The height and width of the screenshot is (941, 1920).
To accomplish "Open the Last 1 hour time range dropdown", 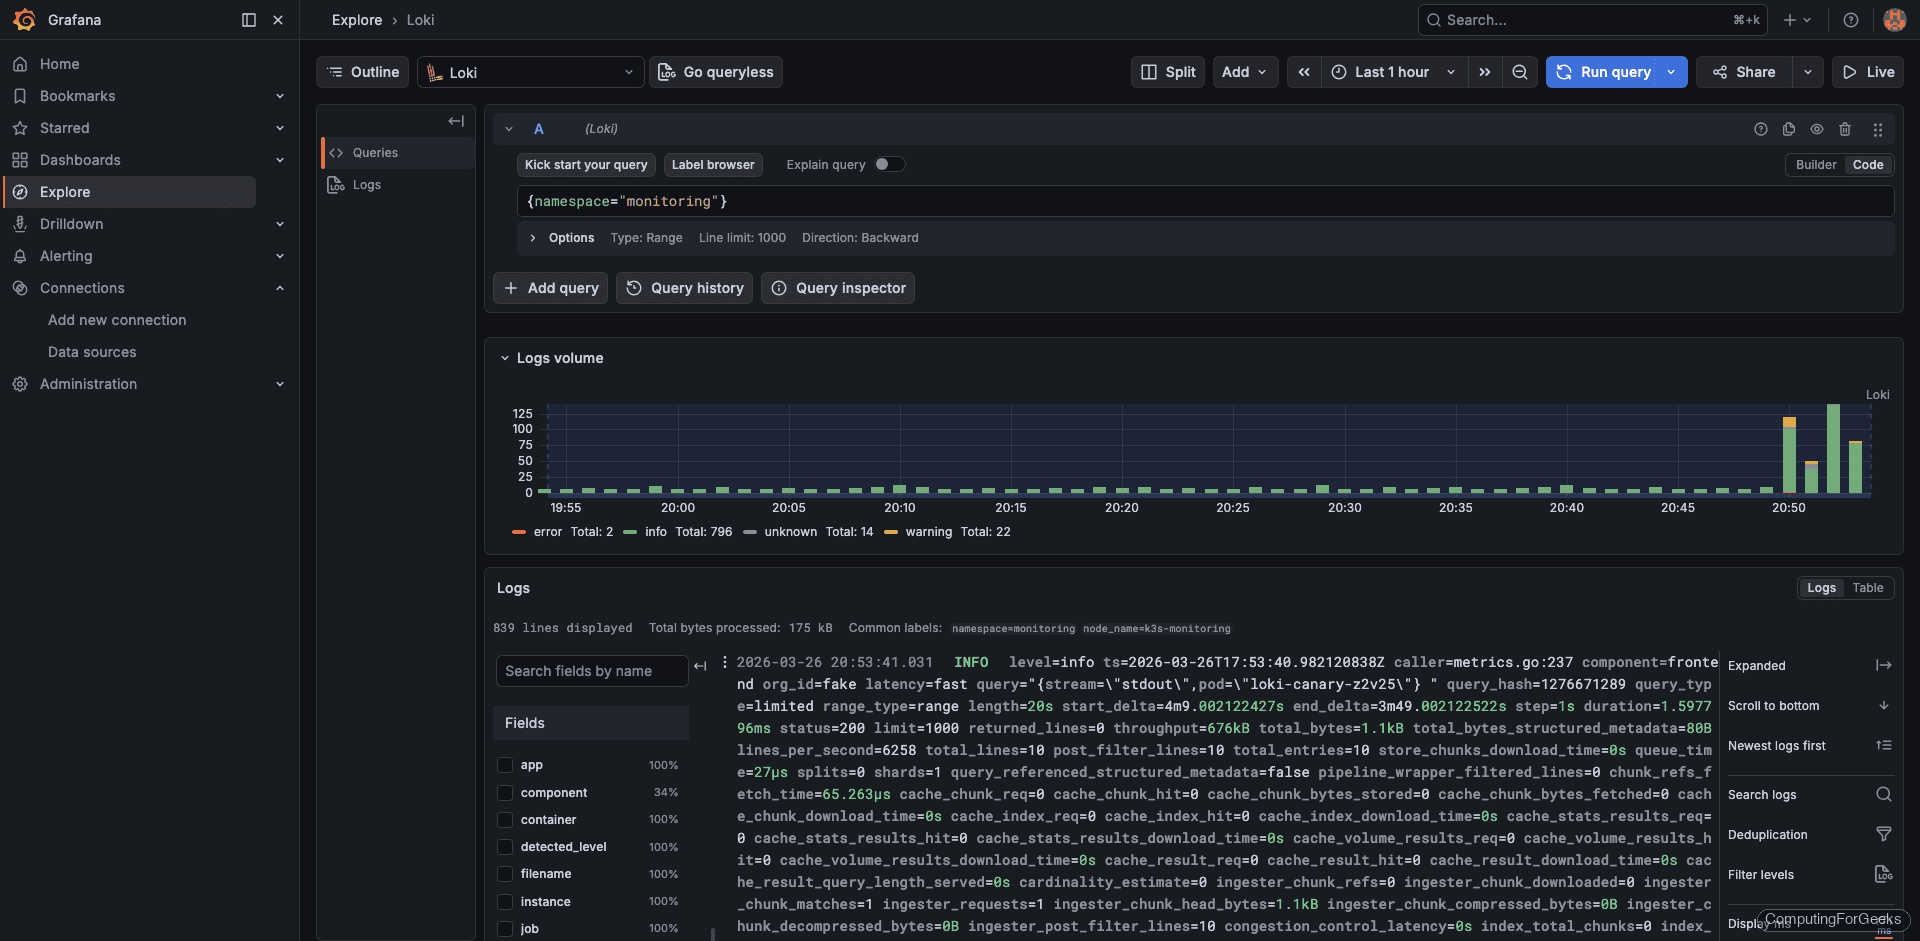I will (x=1391, y=71).
